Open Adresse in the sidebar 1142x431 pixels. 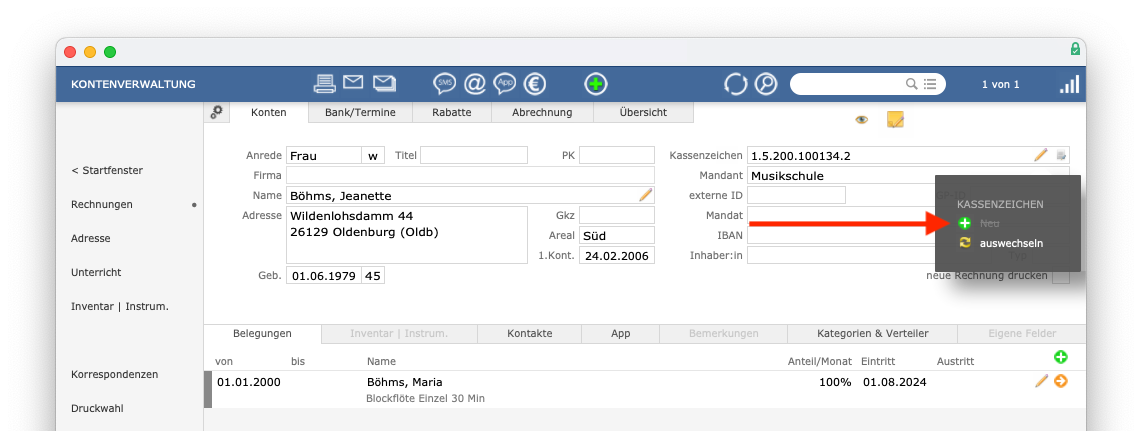(x=90, y=238)
